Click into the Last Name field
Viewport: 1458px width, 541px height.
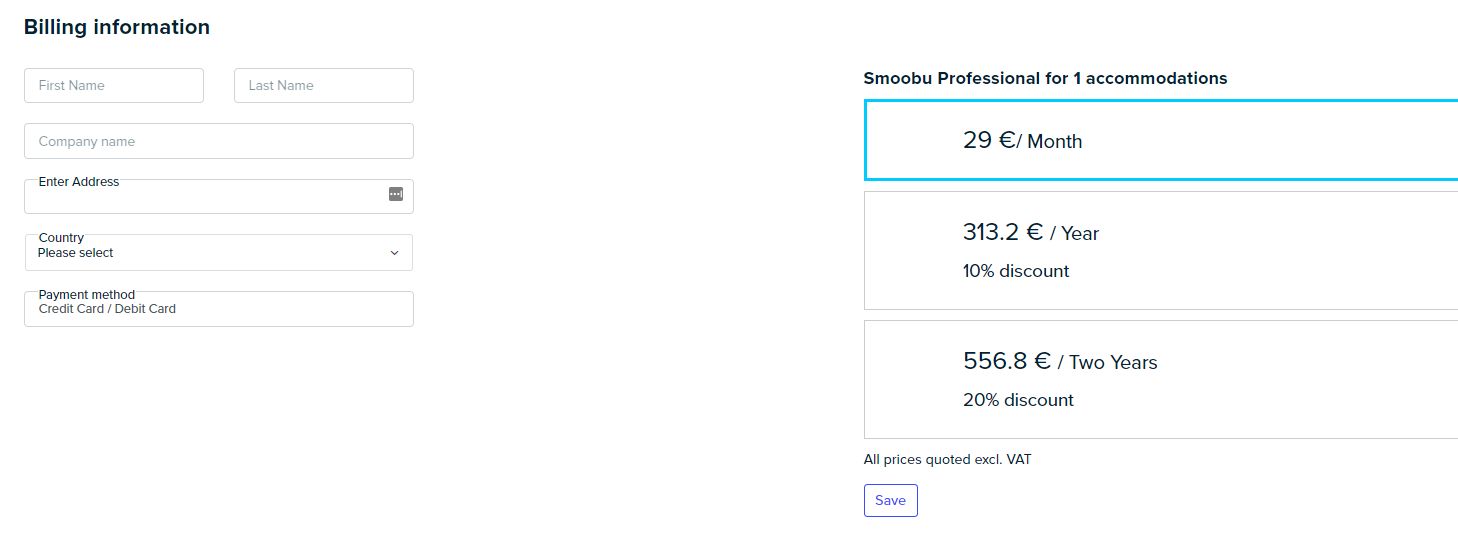[324, 85]
